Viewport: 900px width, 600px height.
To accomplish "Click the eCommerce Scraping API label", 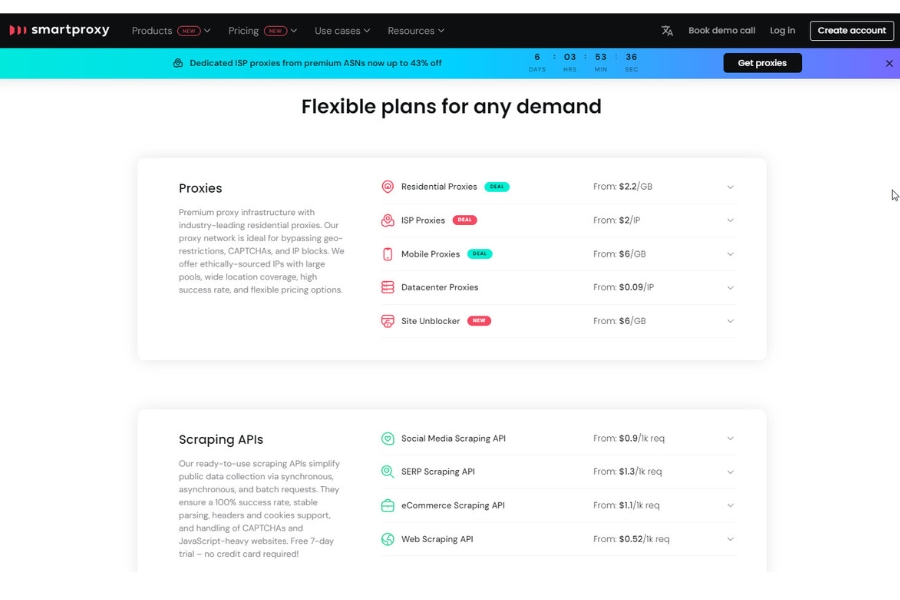I will 453,505.
